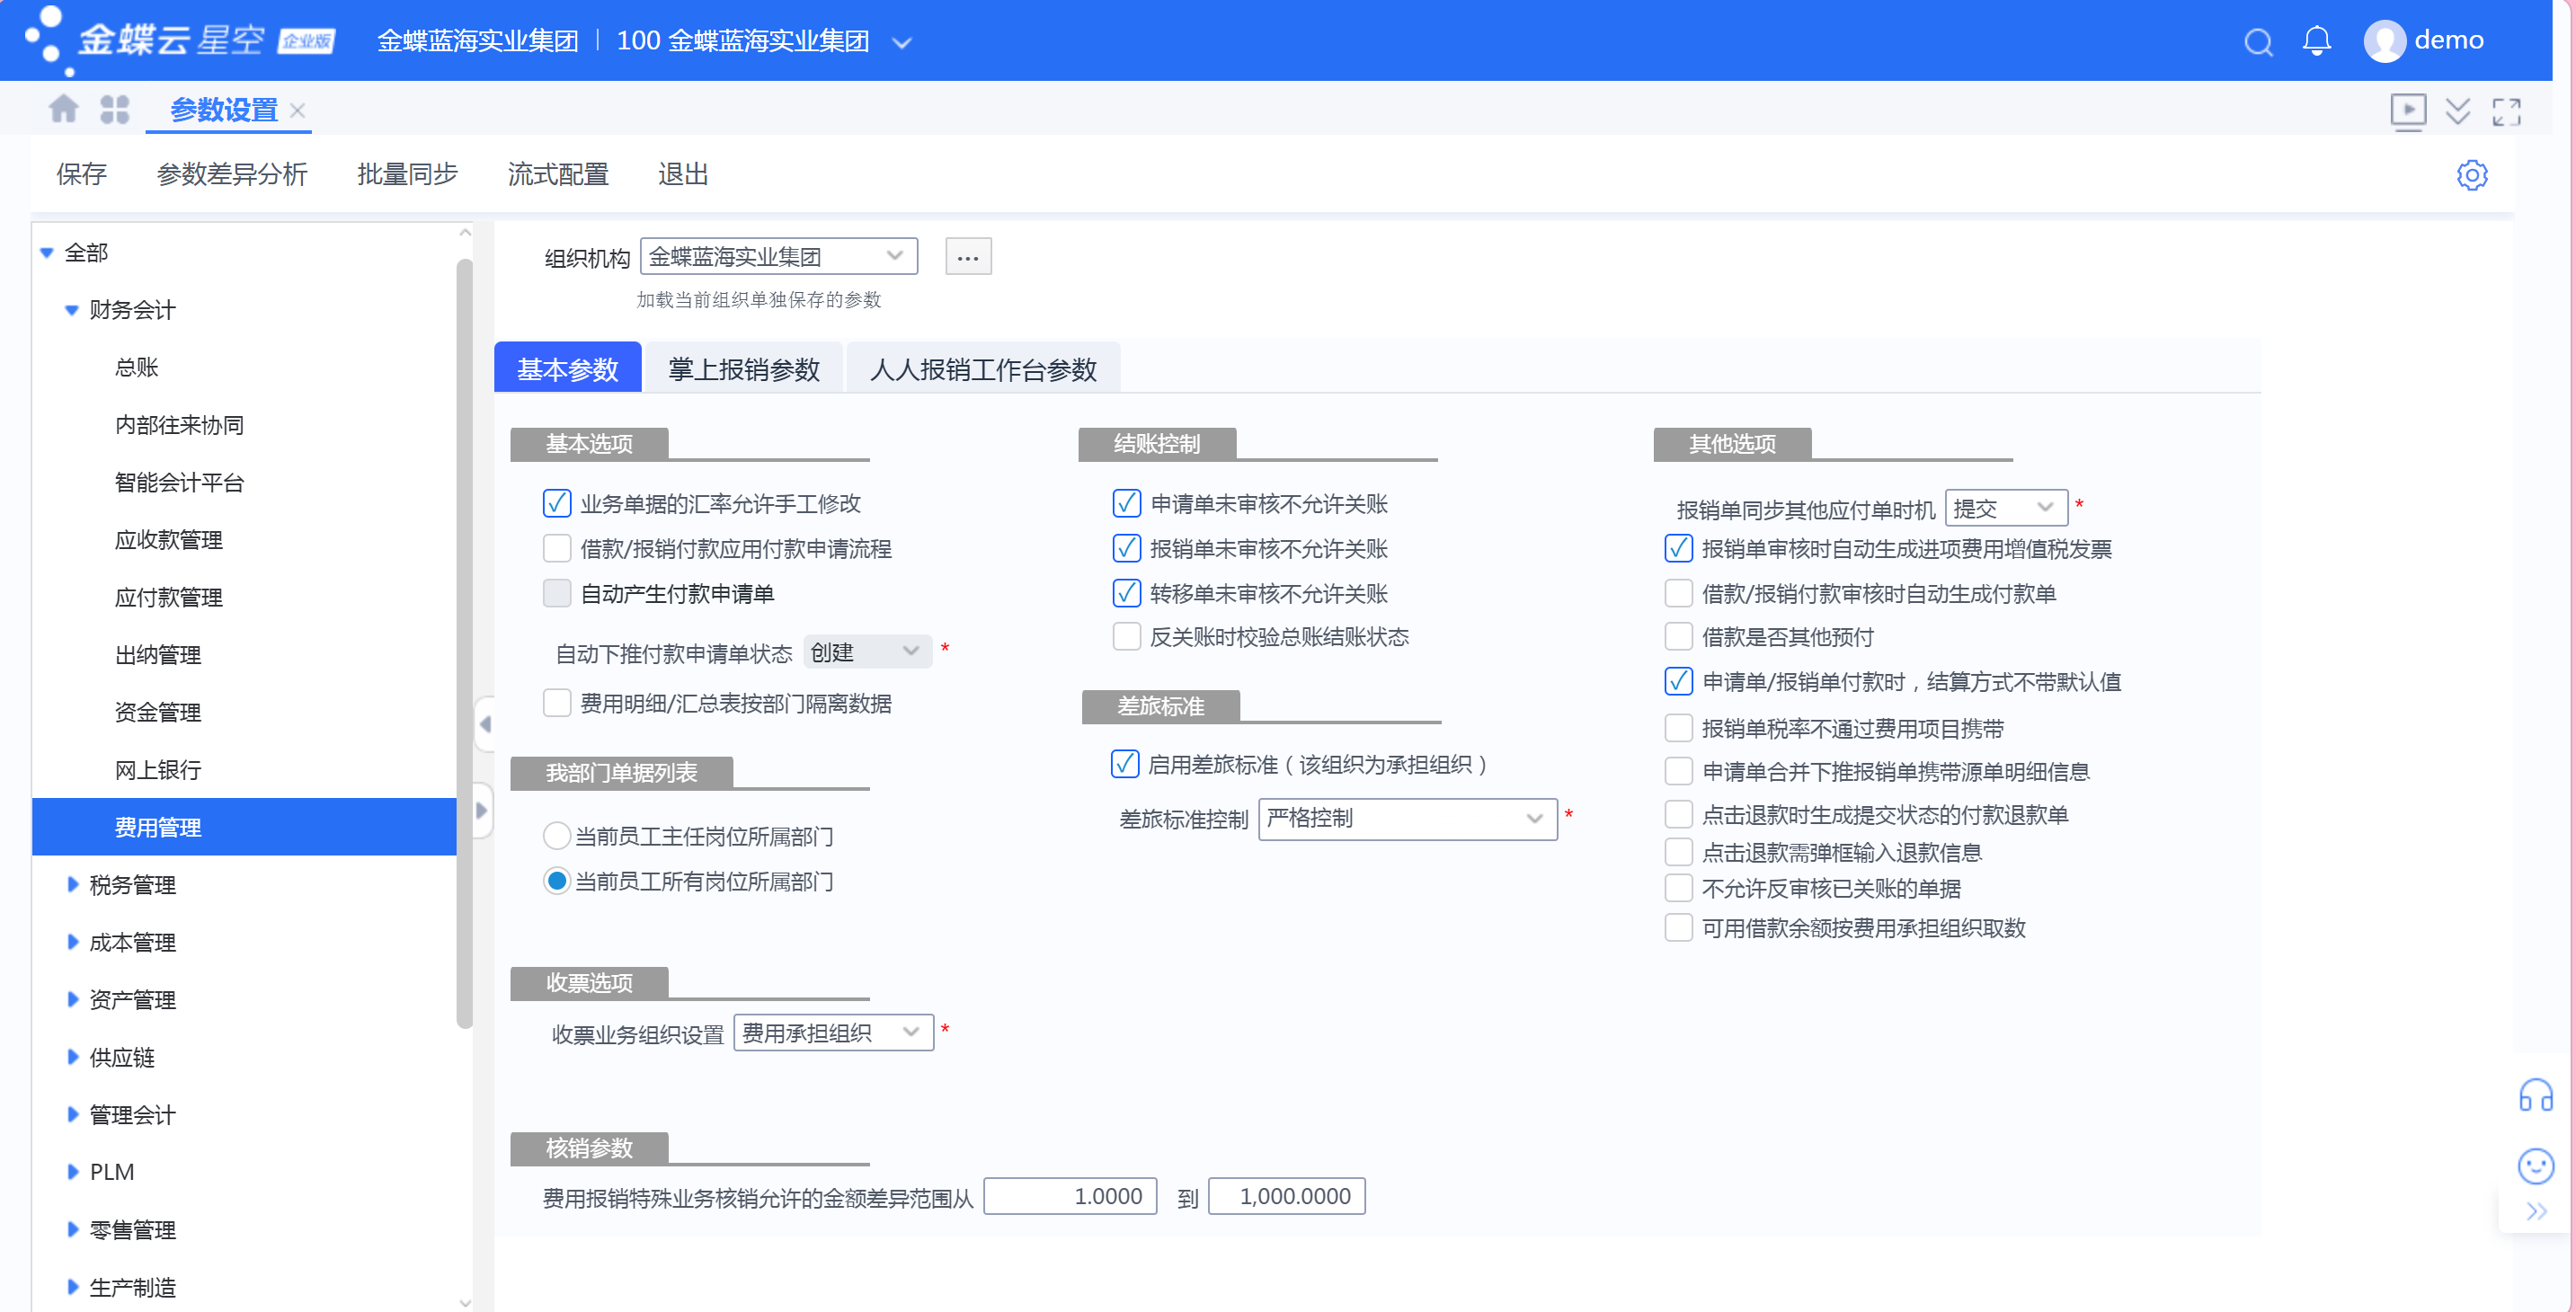Expand the 税务管理 tree node
Viewport: 2576px width, 1312px height.
tap(72, 884)
